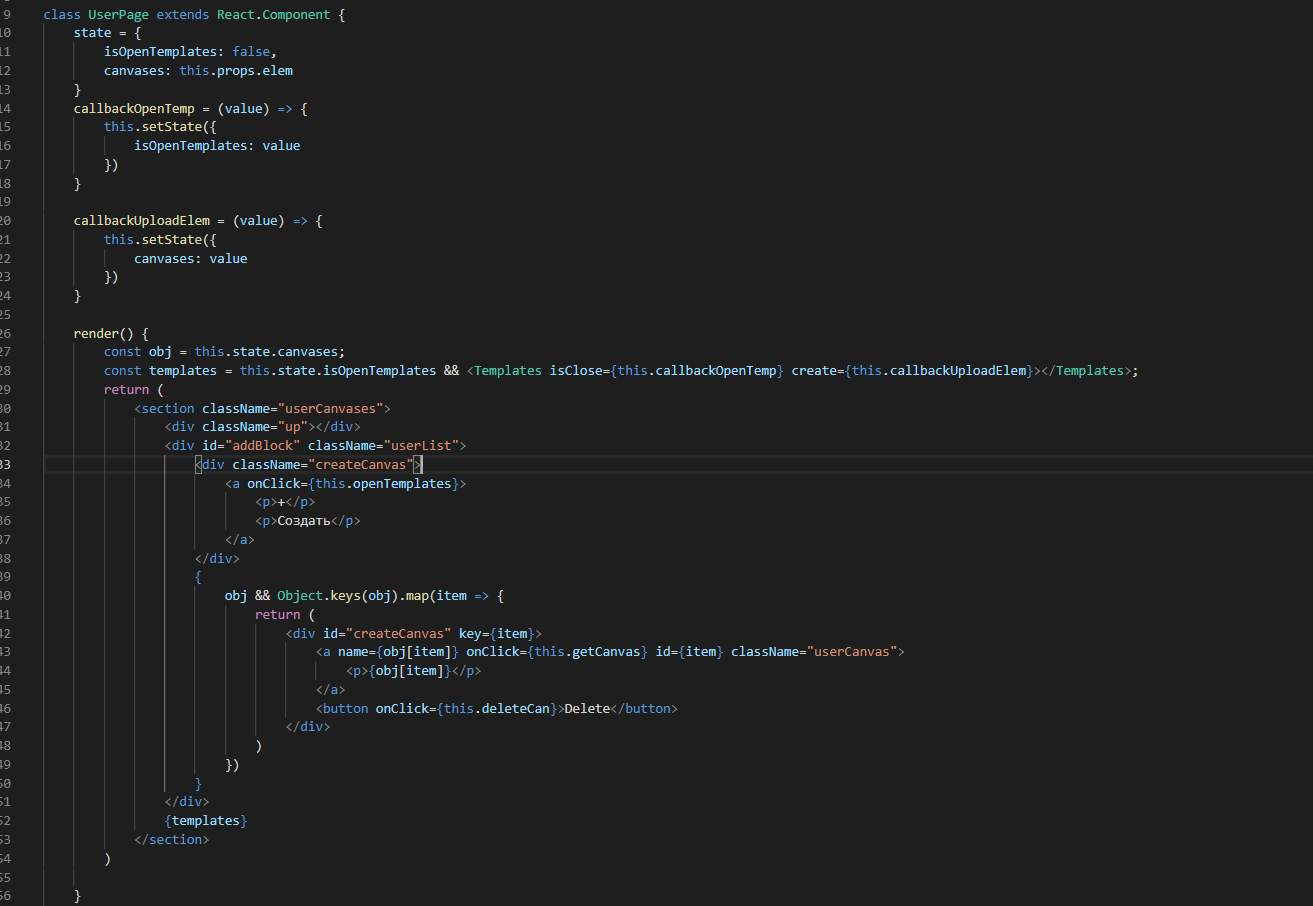Click the line 'isOpenTemplates: value'

point(217,145)
